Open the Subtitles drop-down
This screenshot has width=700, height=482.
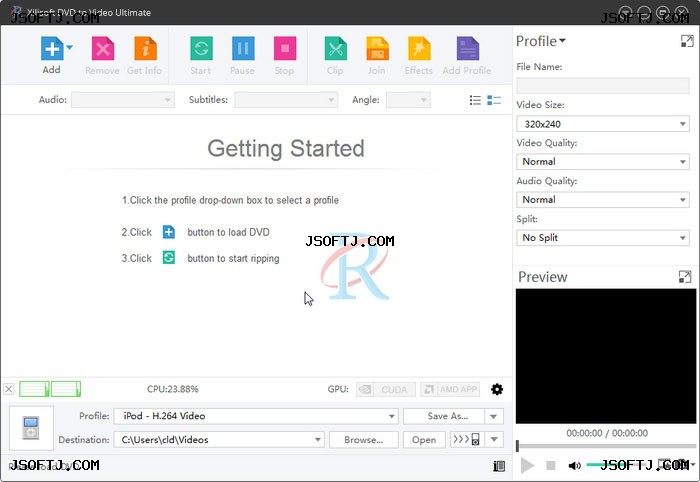pyautogui.click(x=286, y=100)
